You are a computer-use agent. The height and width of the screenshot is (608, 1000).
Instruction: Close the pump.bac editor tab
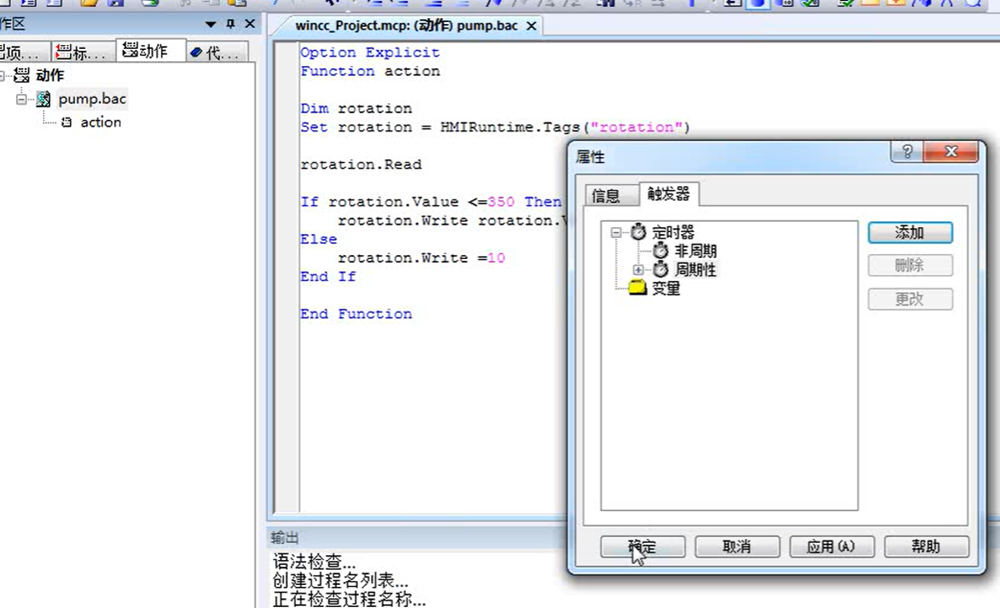(531, 26)
